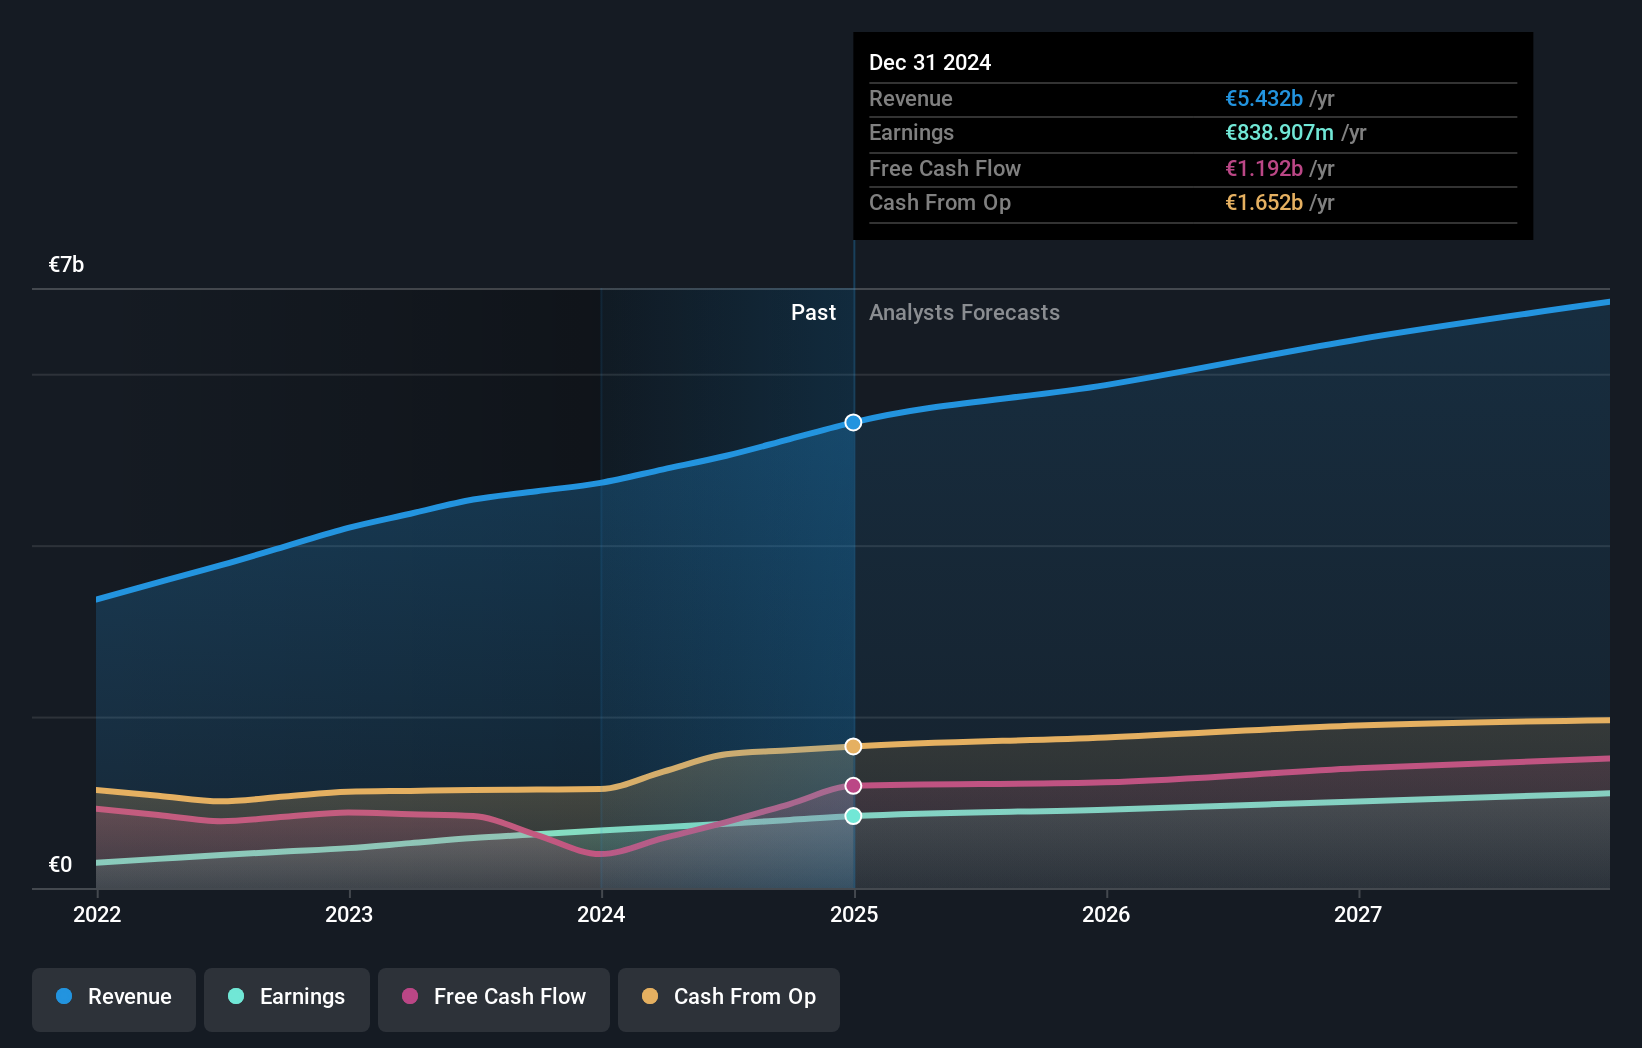Screen dimensions: 1642x1048
Task: Click the orange Cash From Op marker on chart
Action: click(x=852, y=746)
